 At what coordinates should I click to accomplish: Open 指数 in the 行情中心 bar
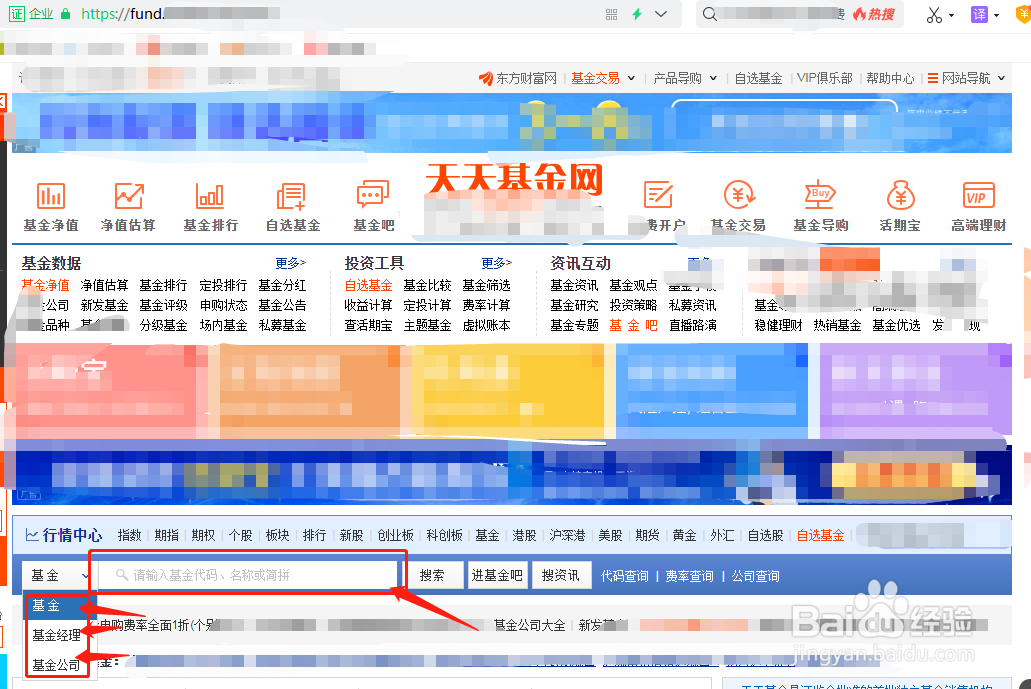tap(130, 535)
